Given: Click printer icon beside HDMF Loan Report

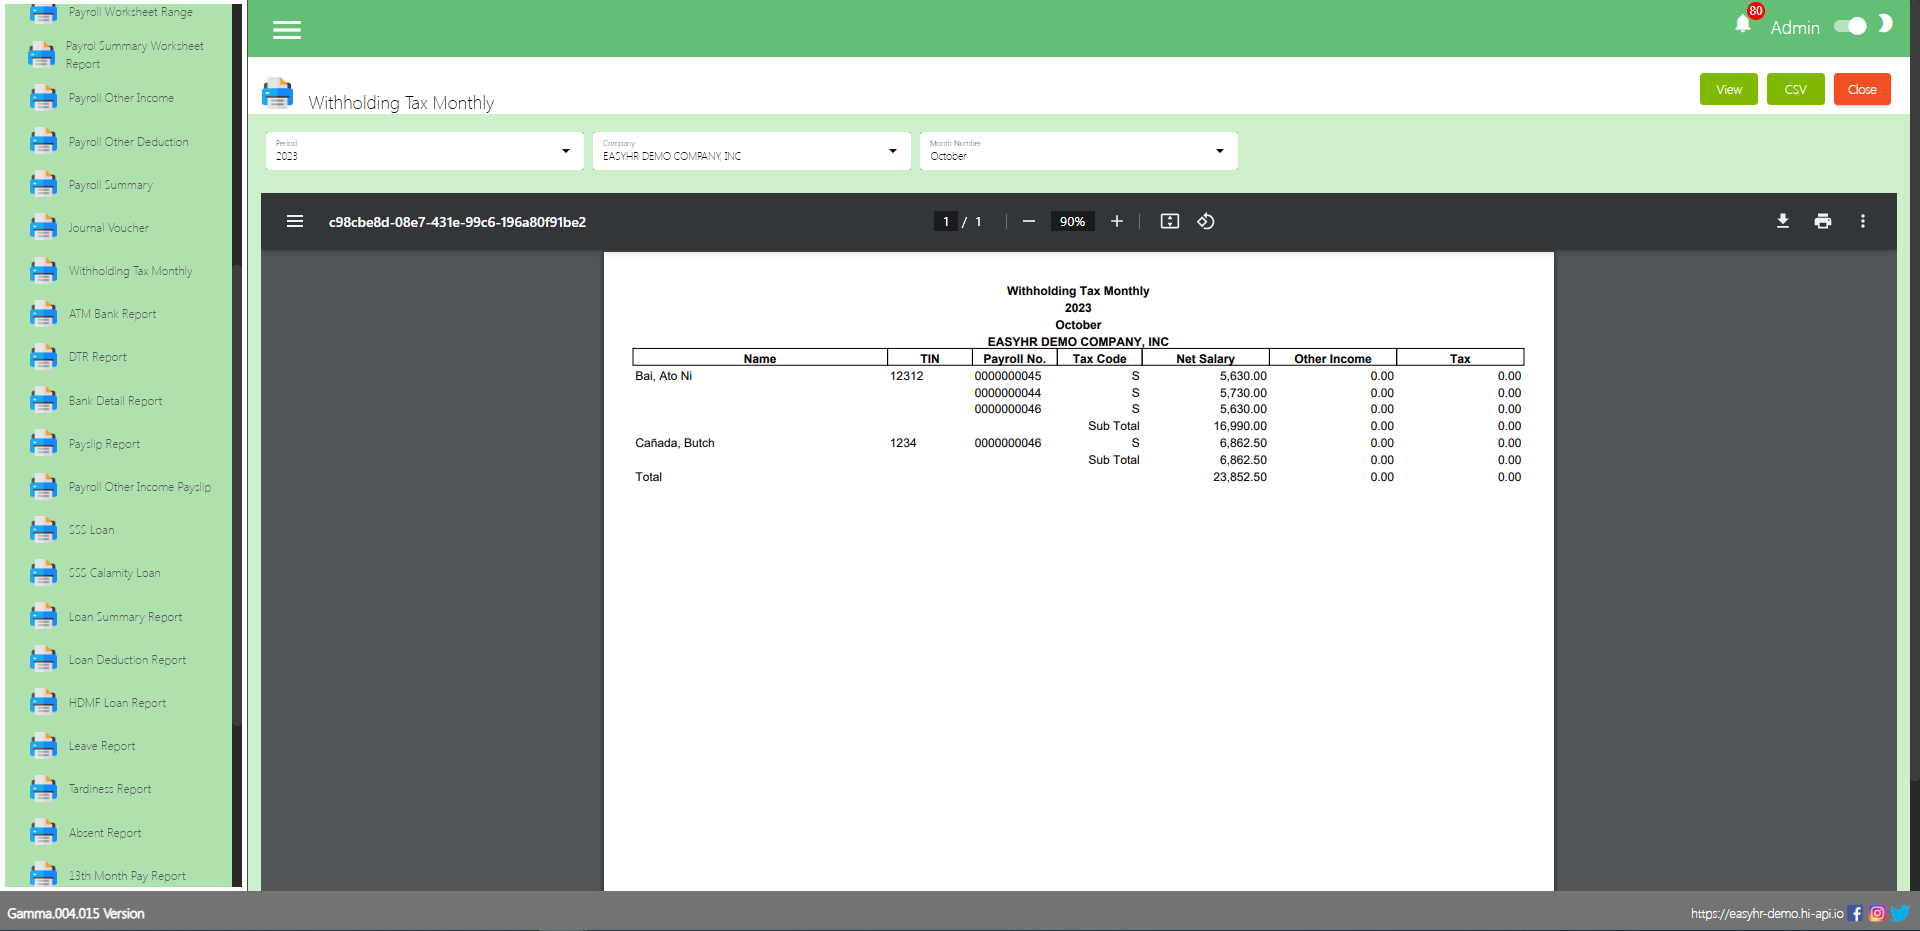Looking at the screenshot, I should pos(43,703).
